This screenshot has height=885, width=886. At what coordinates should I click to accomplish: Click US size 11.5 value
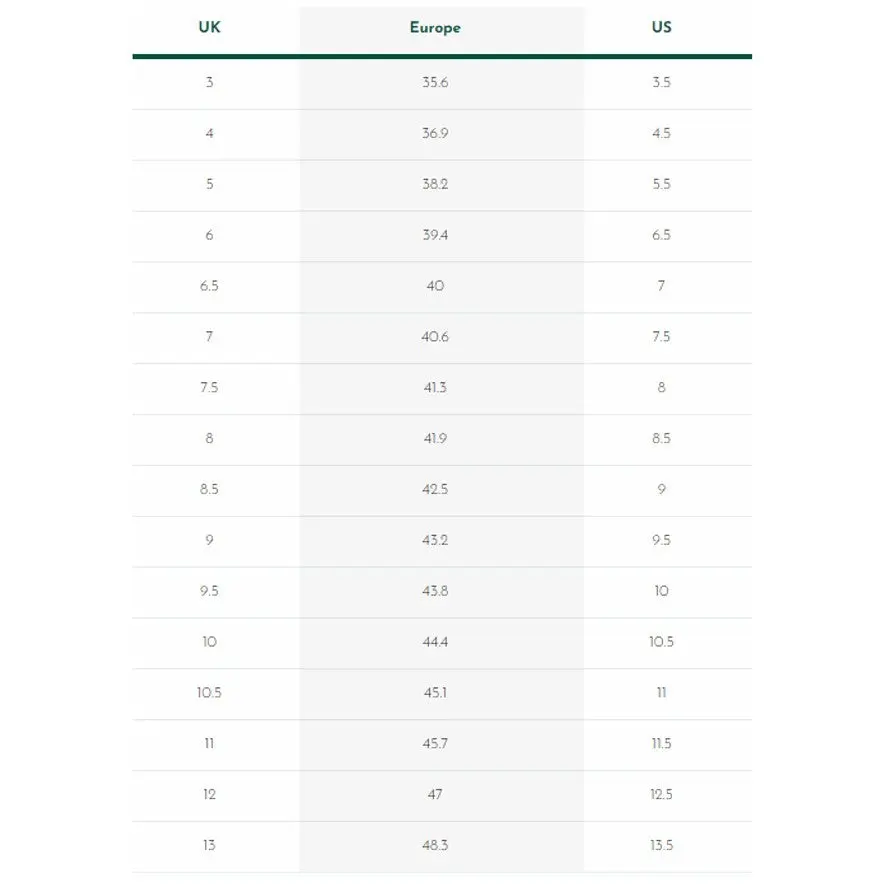pyautogui.click(x=661, y=744)
